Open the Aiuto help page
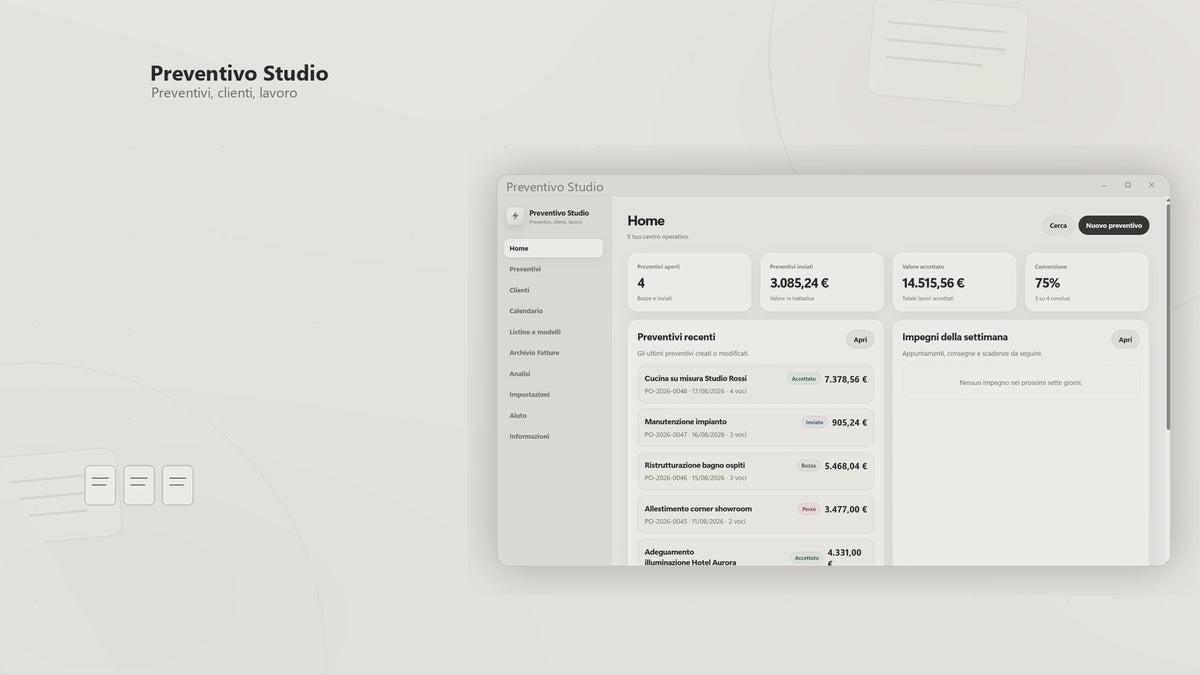The width and height of the screenshot is (1200, 675). (553, 416)
